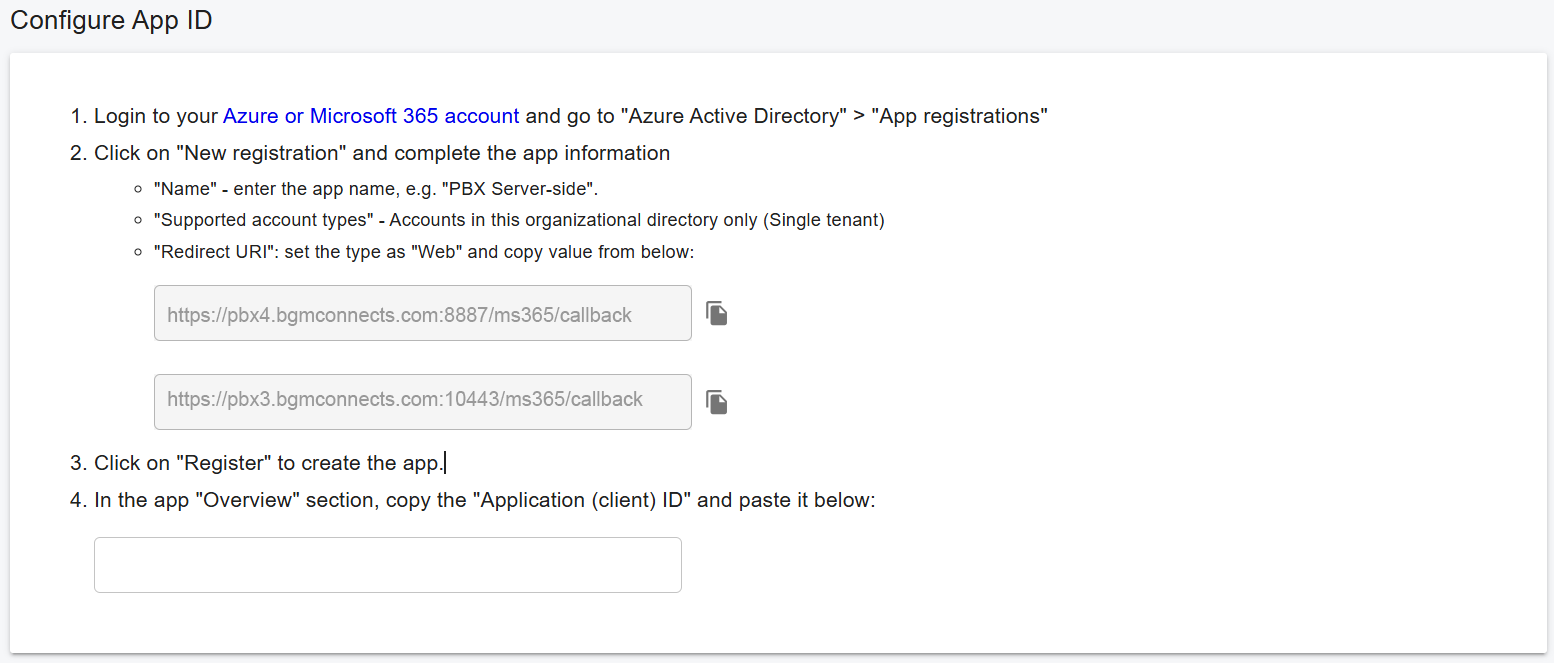Click the "App registrations" text in step 1
Viewport: 1555px width, 663px height.
(x=959, y=116)
